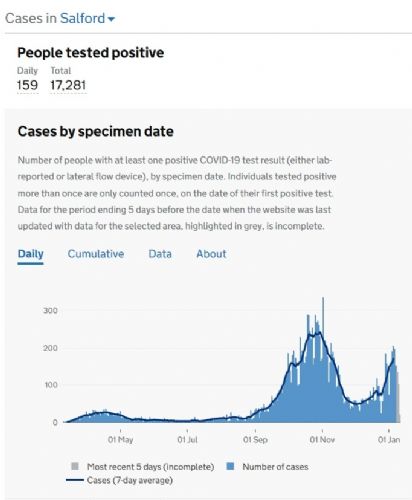Click the blue Number of cases swatch
This screenshot has width=412, height=500.
click(x=230, y=466)
